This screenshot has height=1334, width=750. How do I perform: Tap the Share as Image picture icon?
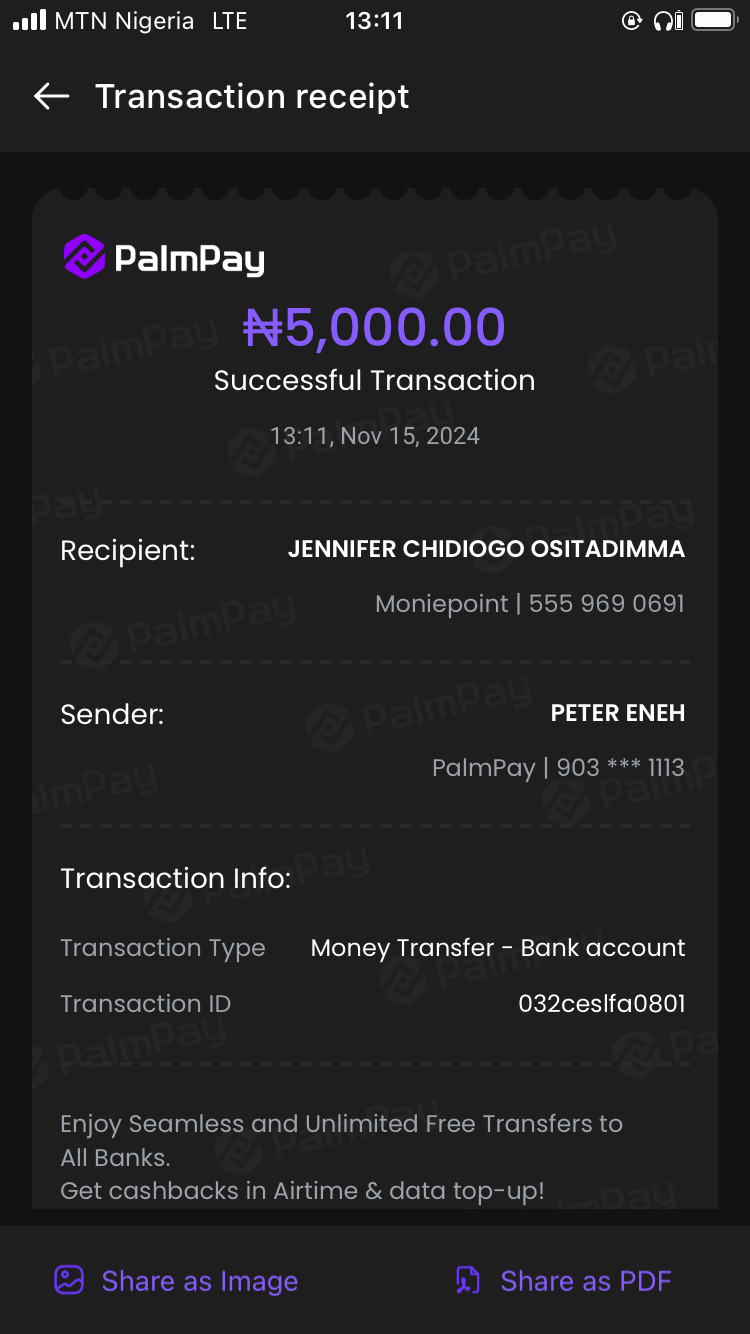[x=69, y=1280]
